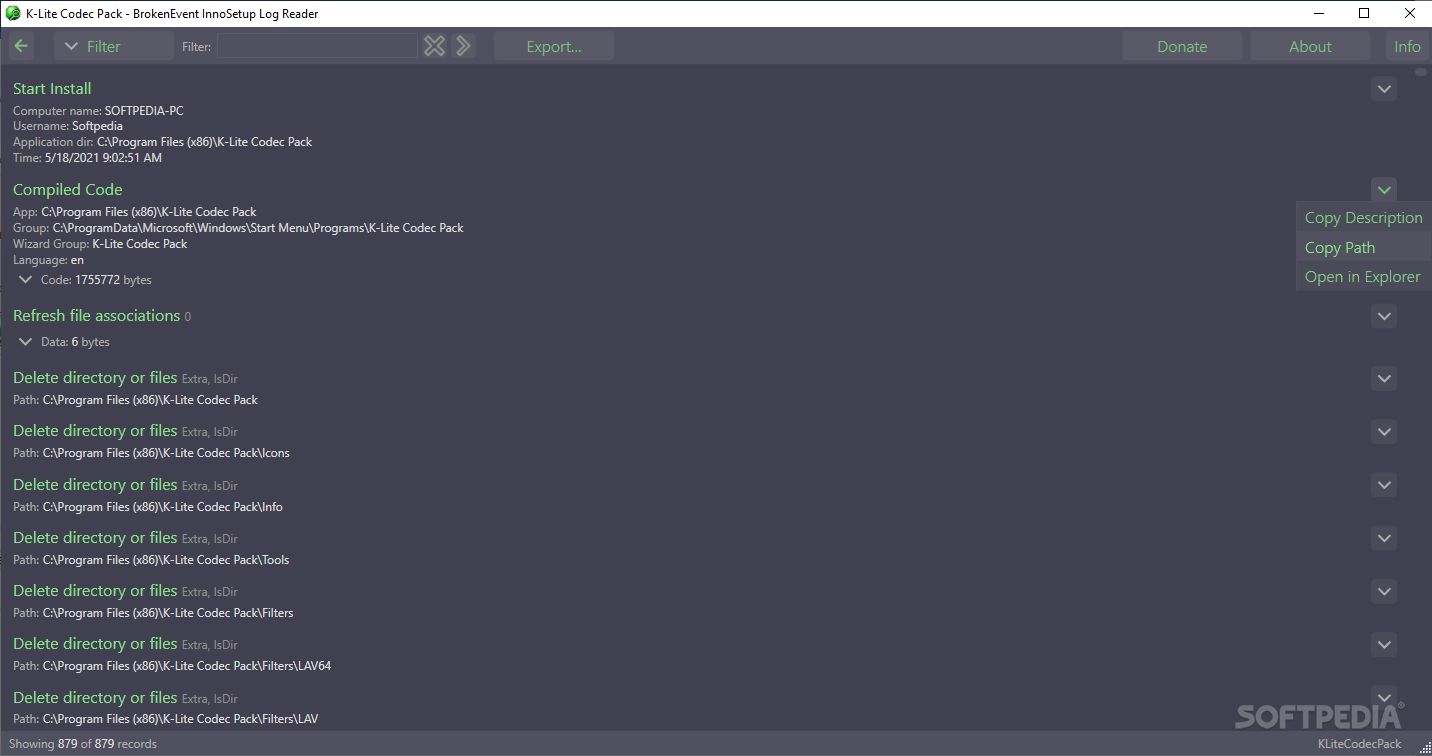
Task: Open the About button
Action: (1310, 46)
